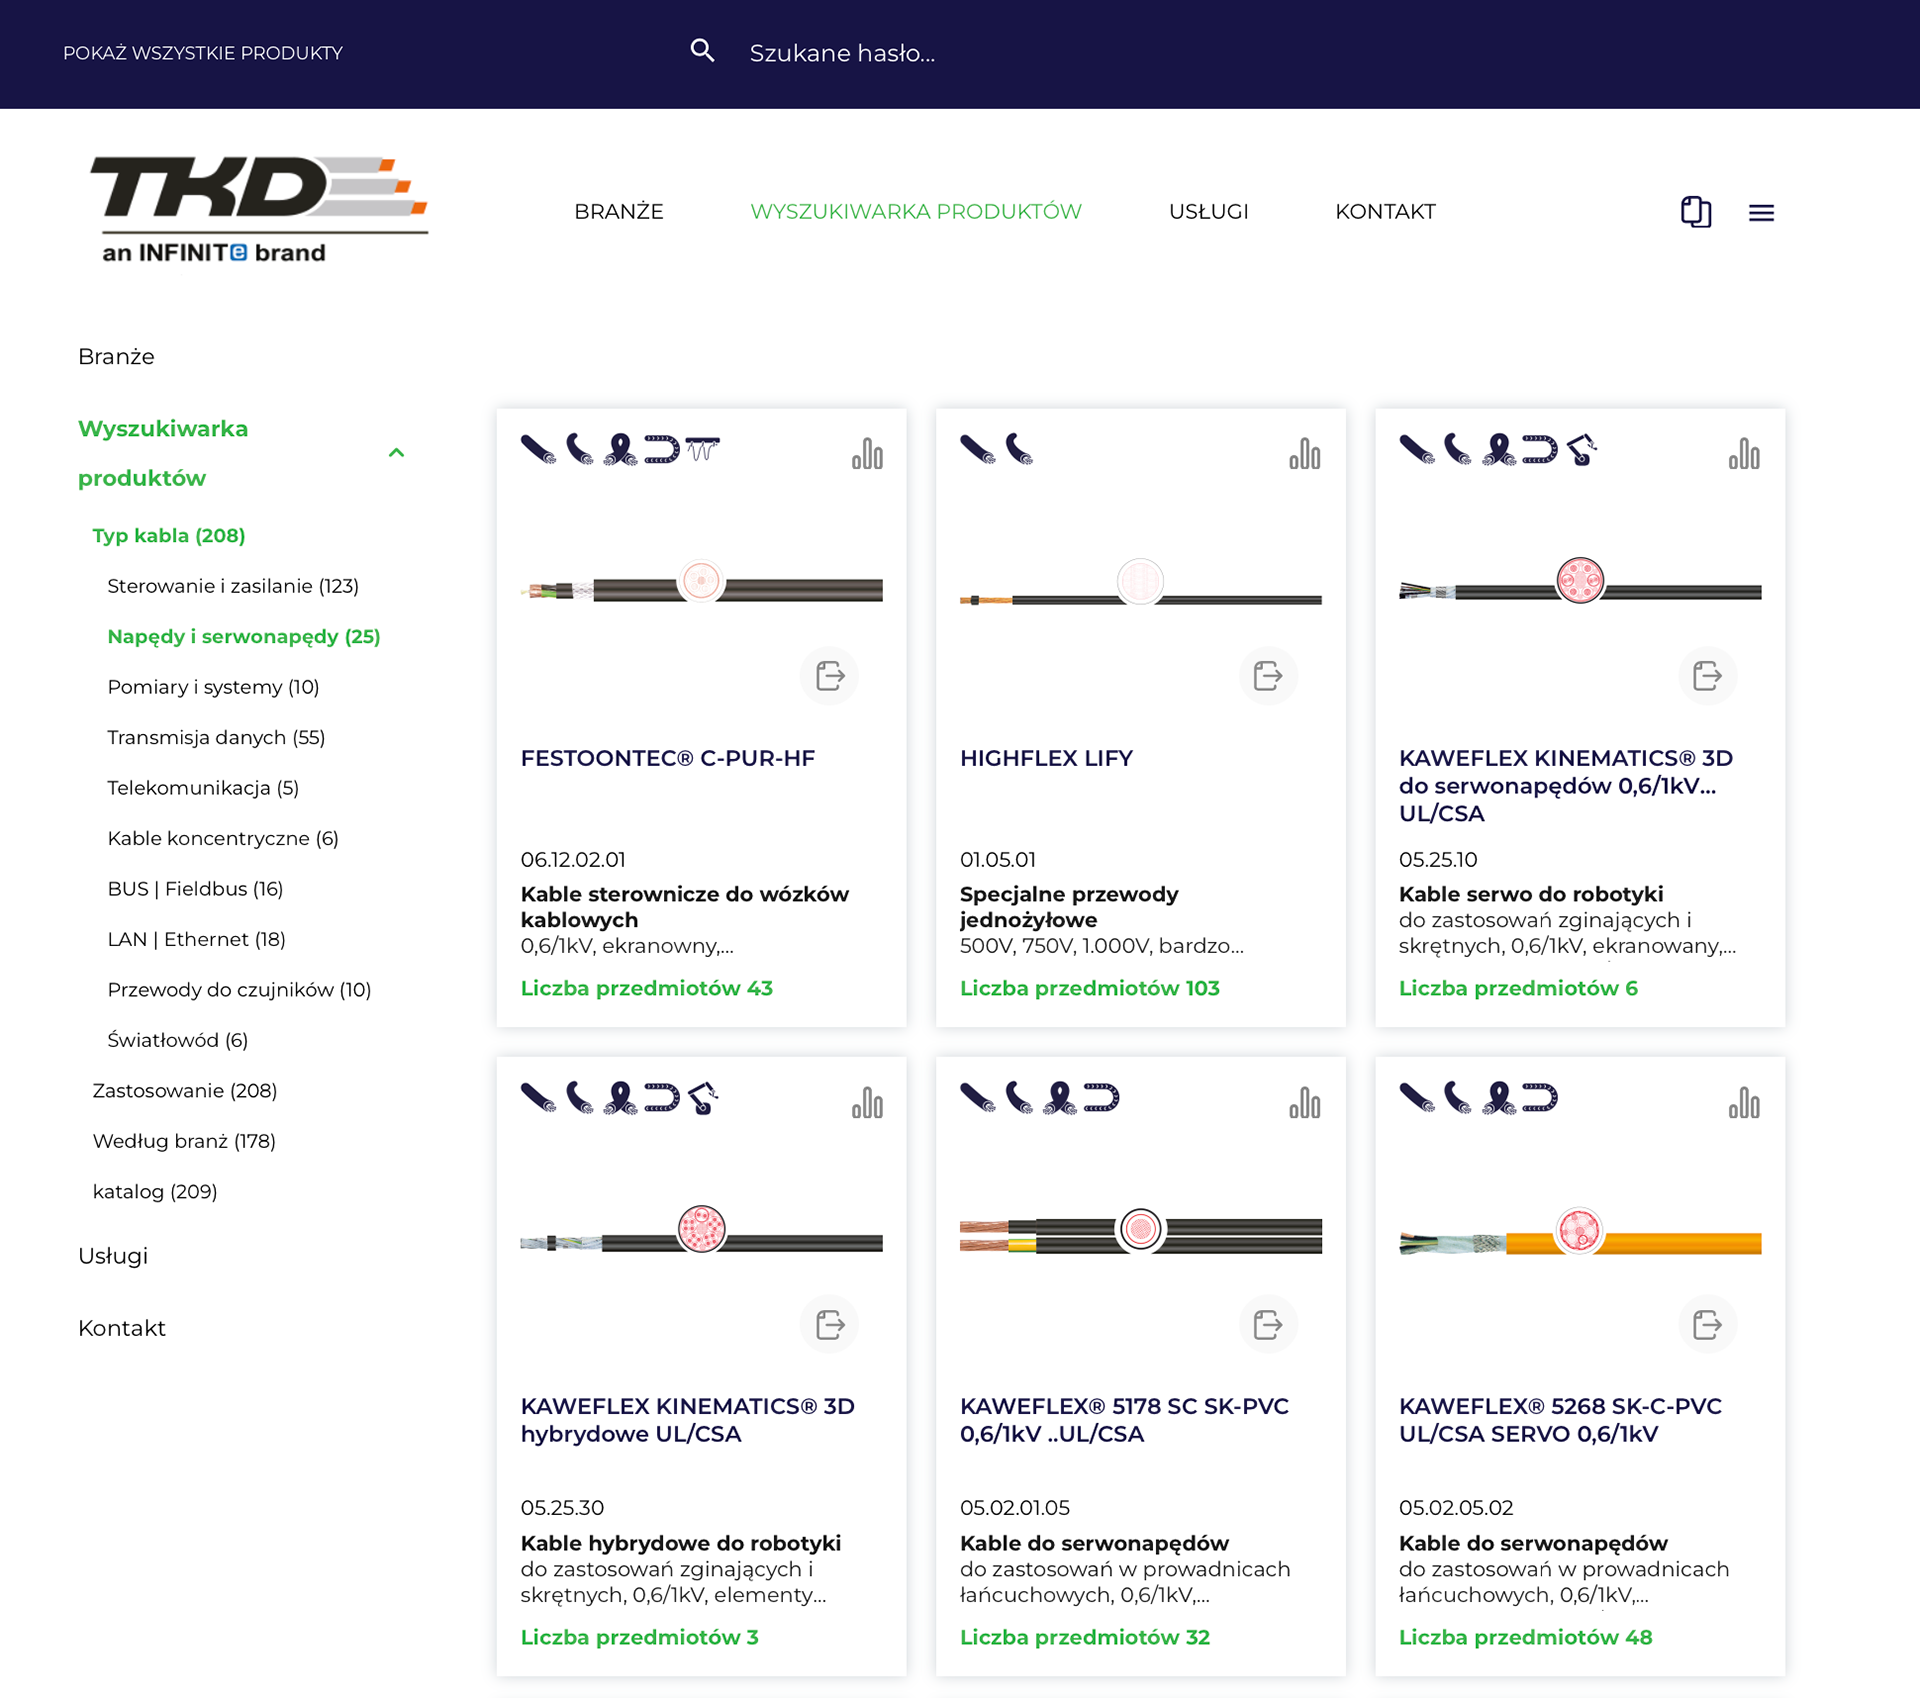Click compare bars icon on KAWEFLEX 5268 card
This screenshot has width=1920, height=1698.
tap(1744, 1103)
